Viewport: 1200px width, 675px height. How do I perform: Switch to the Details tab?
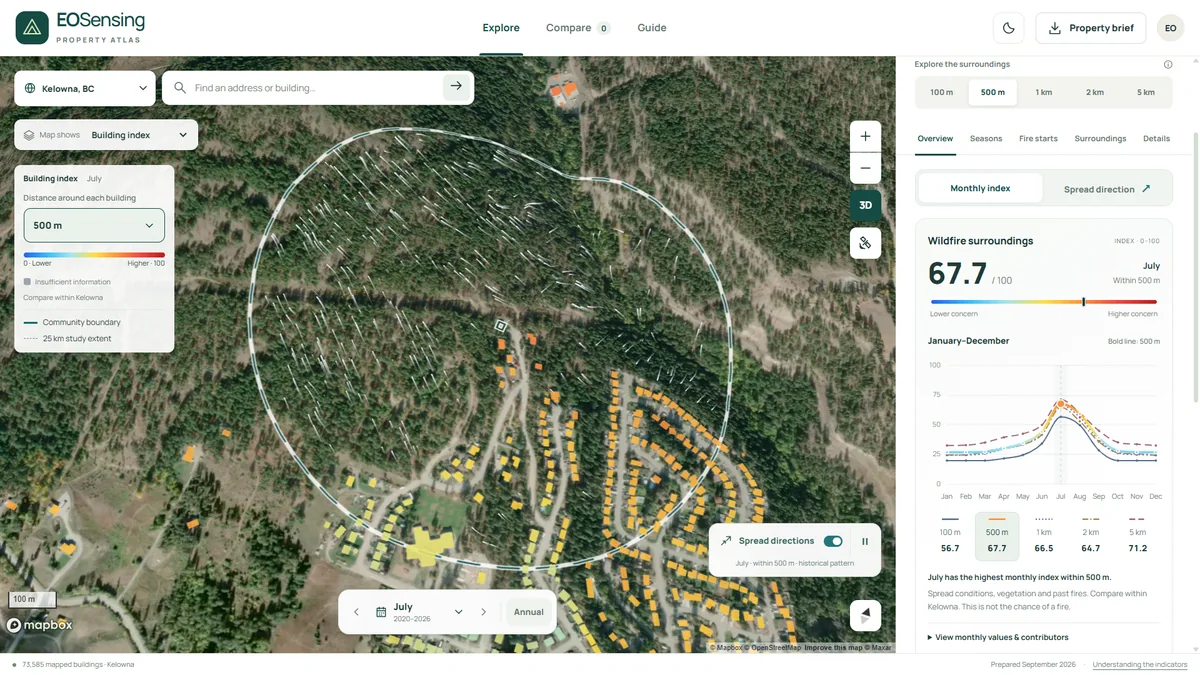coord(1156,139)
